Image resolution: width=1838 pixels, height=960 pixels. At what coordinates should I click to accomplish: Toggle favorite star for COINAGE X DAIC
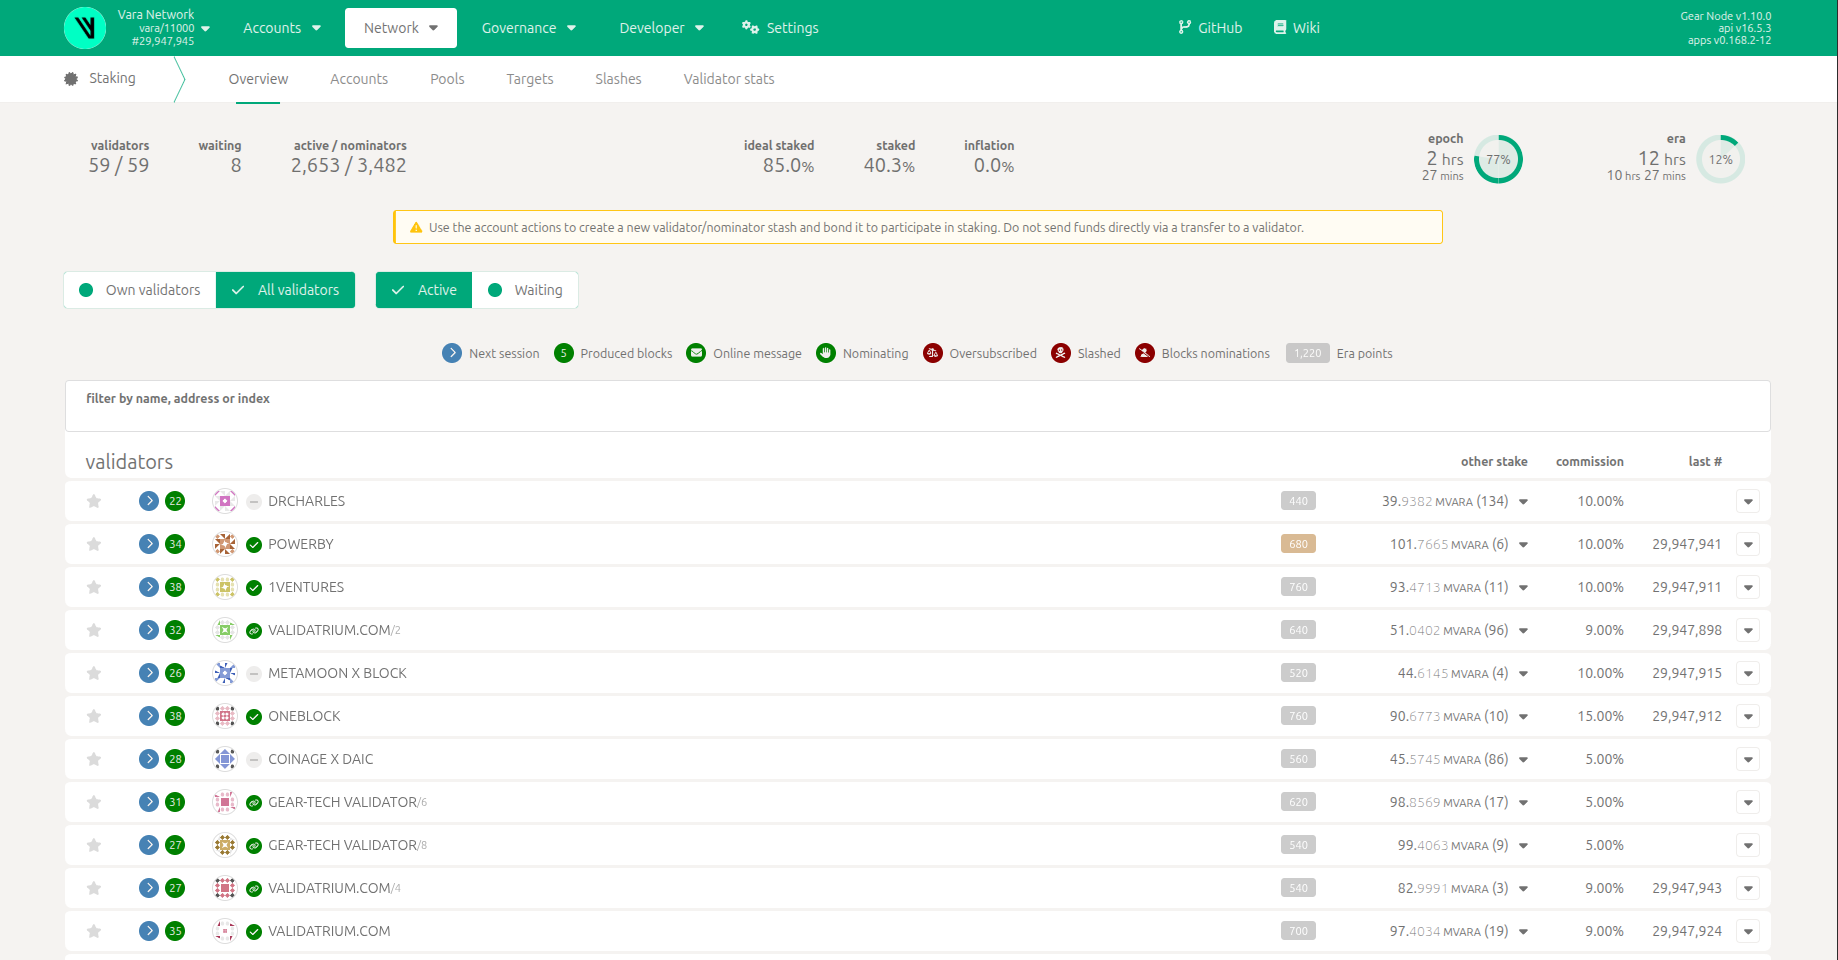pyautogui.click(x=94, y=759)
